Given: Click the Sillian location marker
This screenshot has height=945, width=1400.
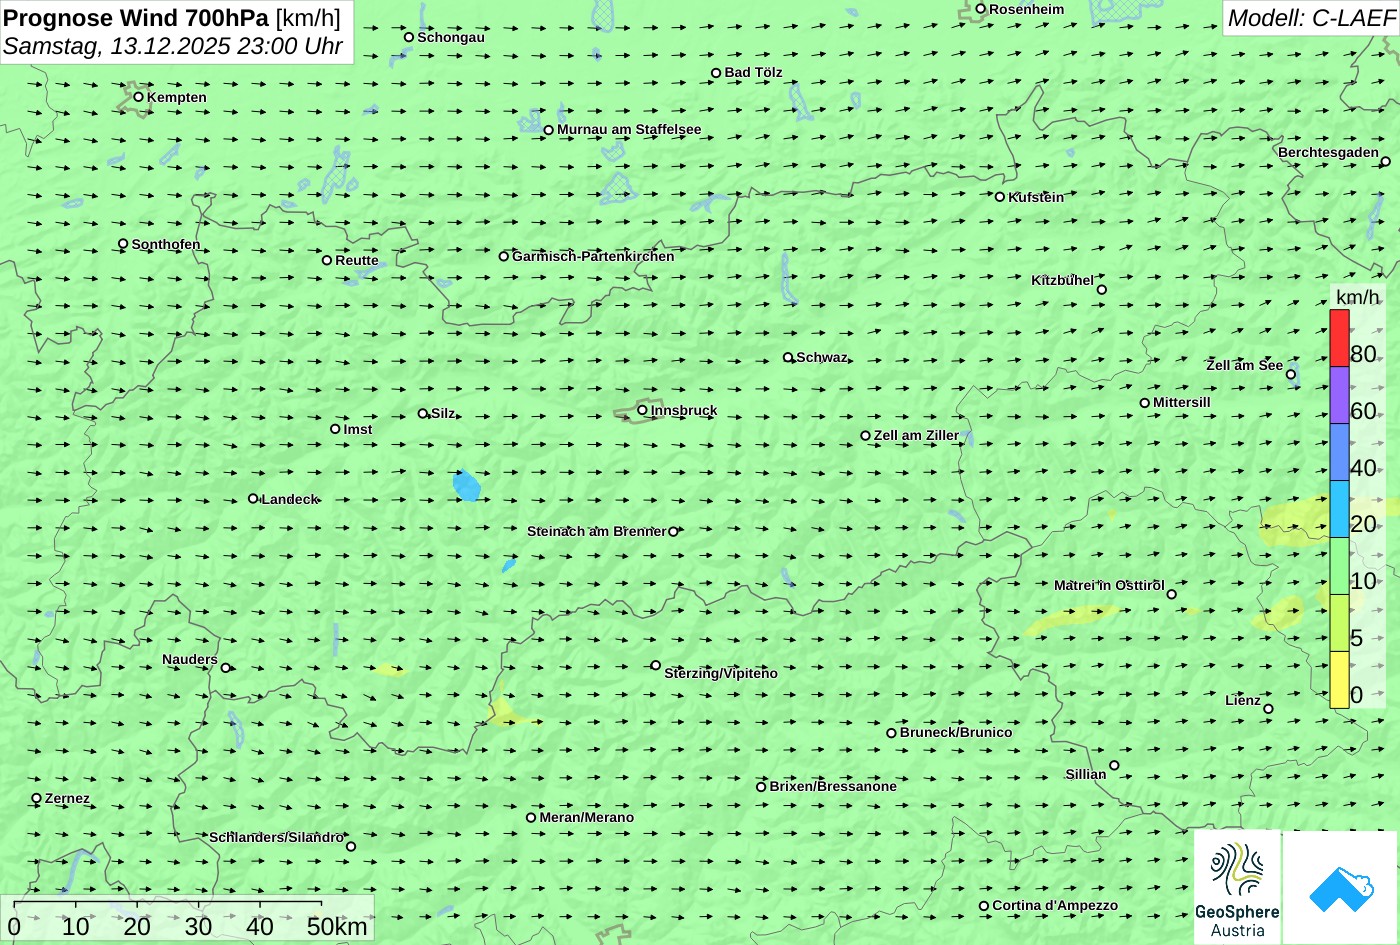Looking at the screenshot, I should [1114, 766].
